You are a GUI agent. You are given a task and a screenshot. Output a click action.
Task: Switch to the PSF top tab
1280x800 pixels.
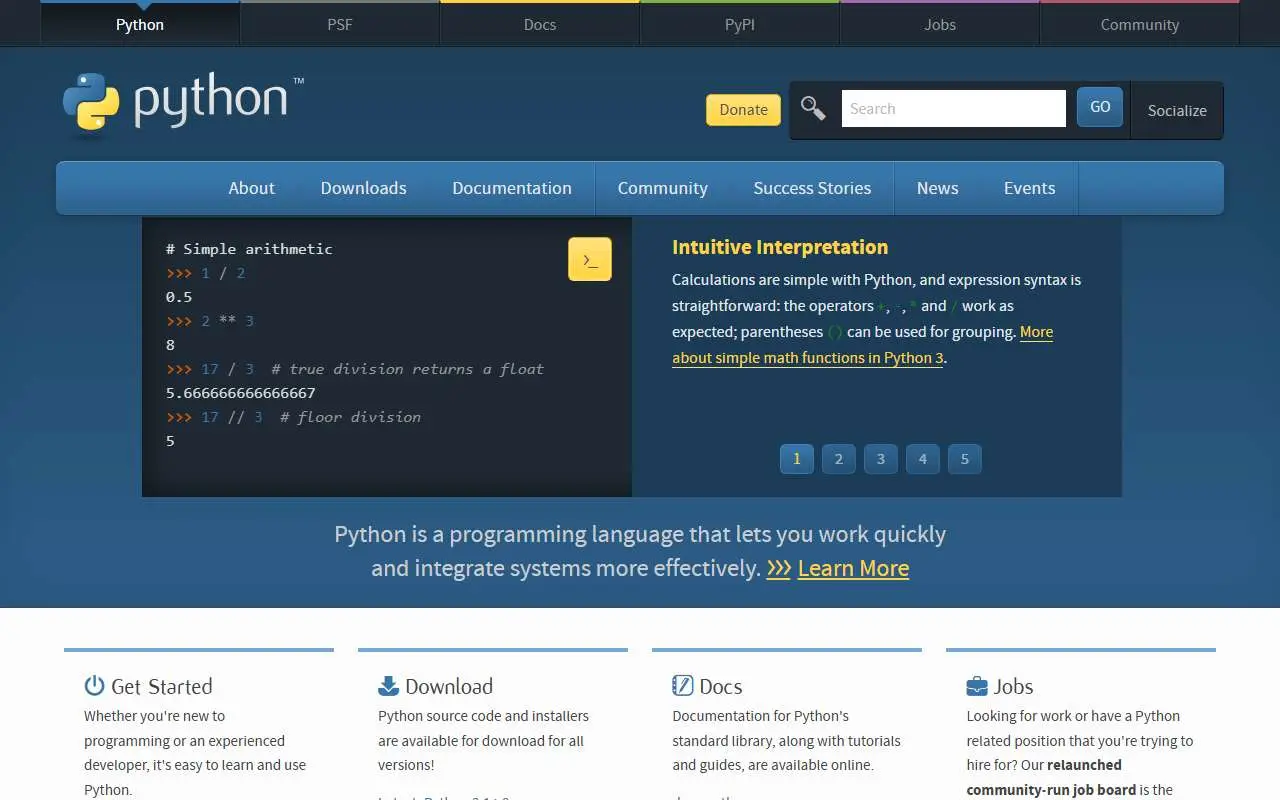[340, 24]
